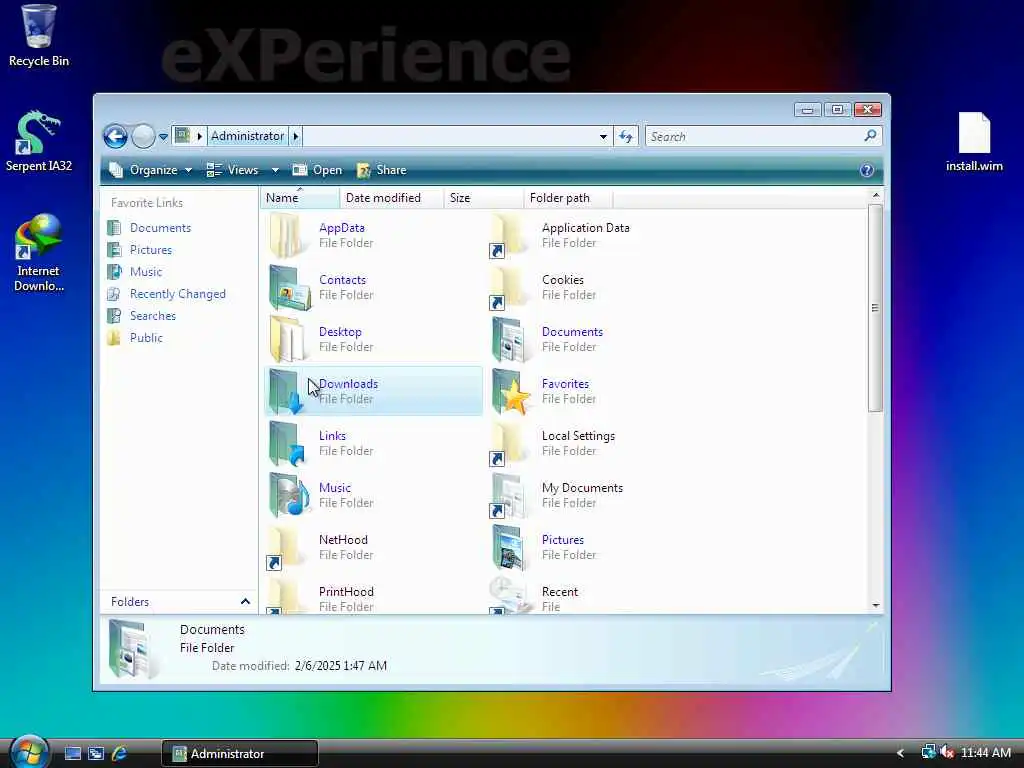Viewport: 1024px width, 768px height.
Task: Click Open in the toolbar
Action: point(317,170)
